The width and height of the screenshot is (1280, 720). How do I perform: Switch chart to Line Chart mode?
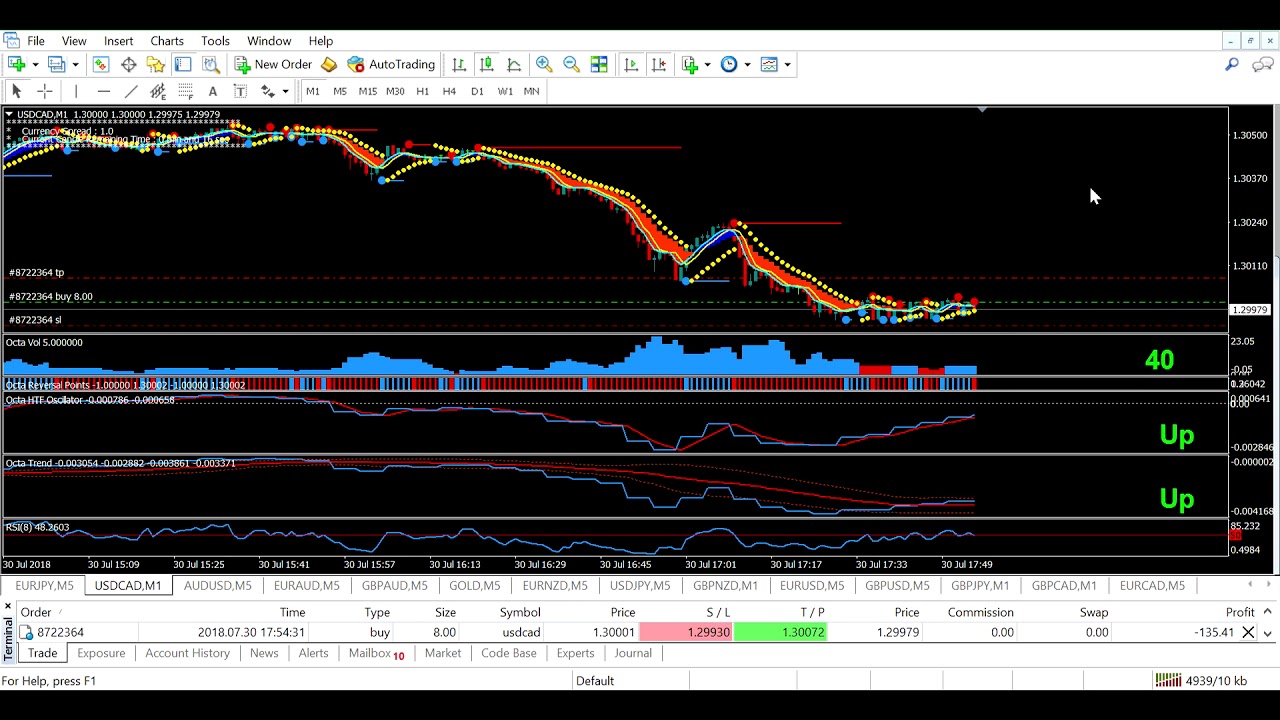[x=514, y=64]
